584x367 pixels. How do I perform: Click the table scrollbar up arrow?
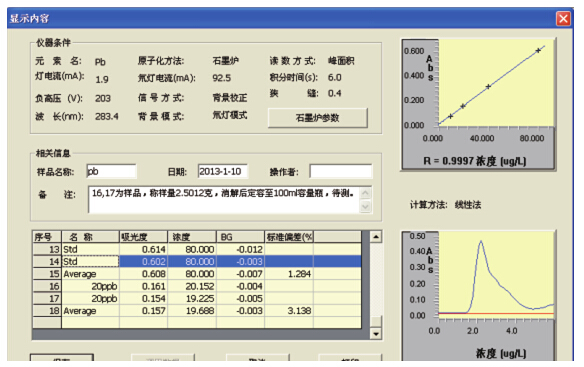coord(376,237)
